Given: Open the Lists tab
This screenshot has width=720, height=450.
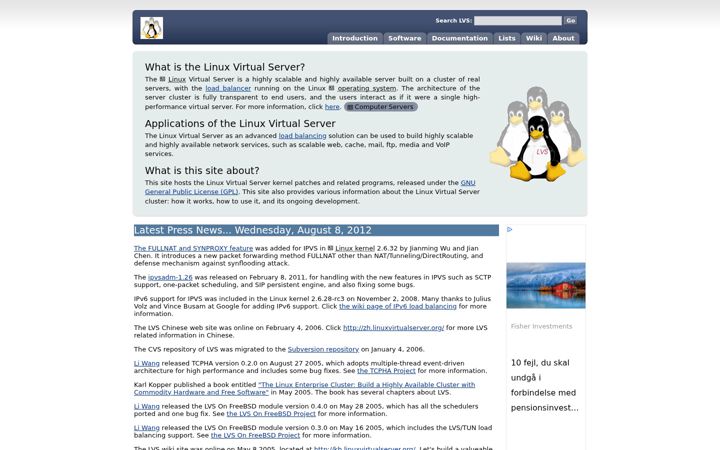Looking at the screenshot, I should [506, 38].
